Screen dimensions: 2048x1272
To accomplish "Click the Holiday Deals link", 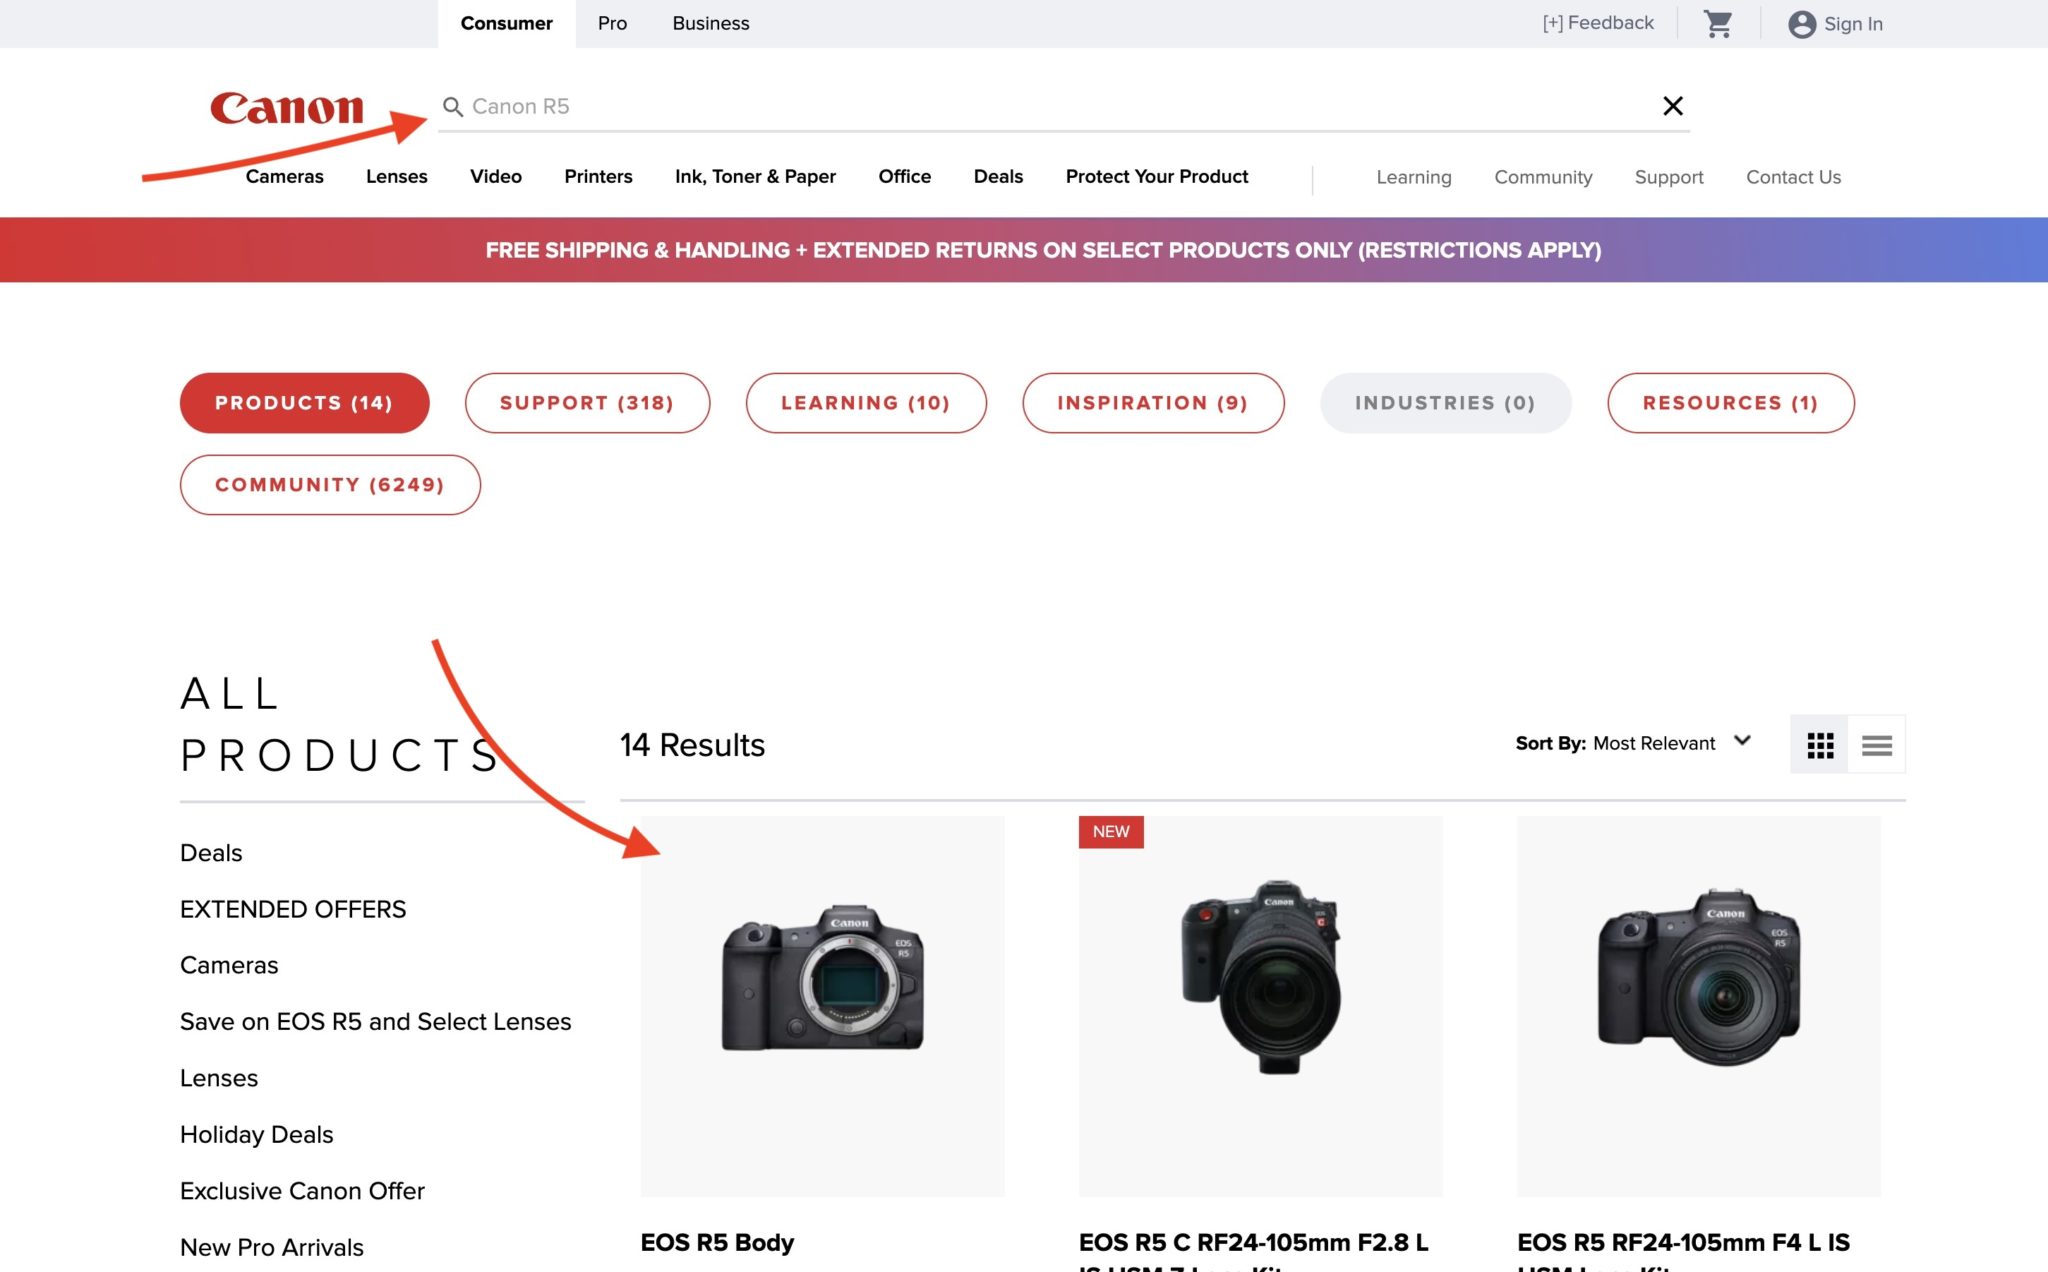I will [x=256, y=1134].
